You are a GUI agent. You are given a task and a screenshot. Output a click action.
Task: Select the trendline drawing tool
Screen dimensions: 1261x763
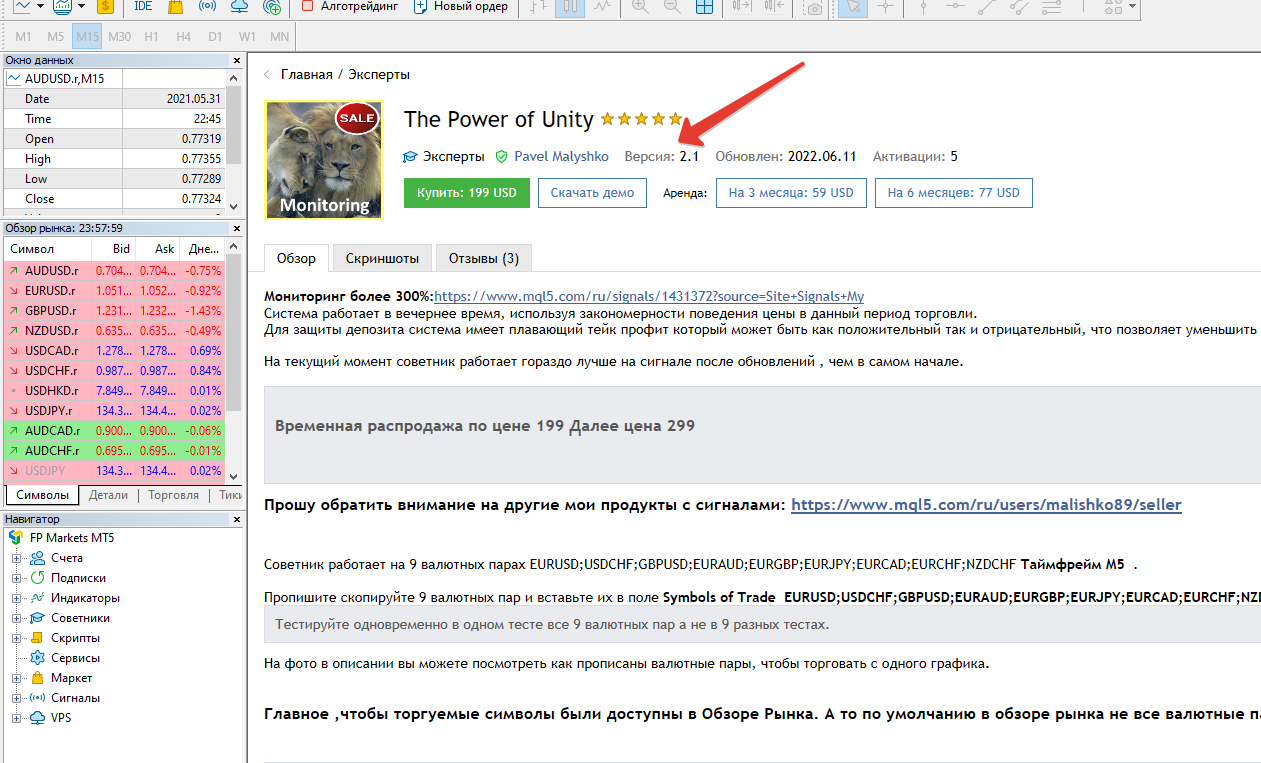(988, 6)
